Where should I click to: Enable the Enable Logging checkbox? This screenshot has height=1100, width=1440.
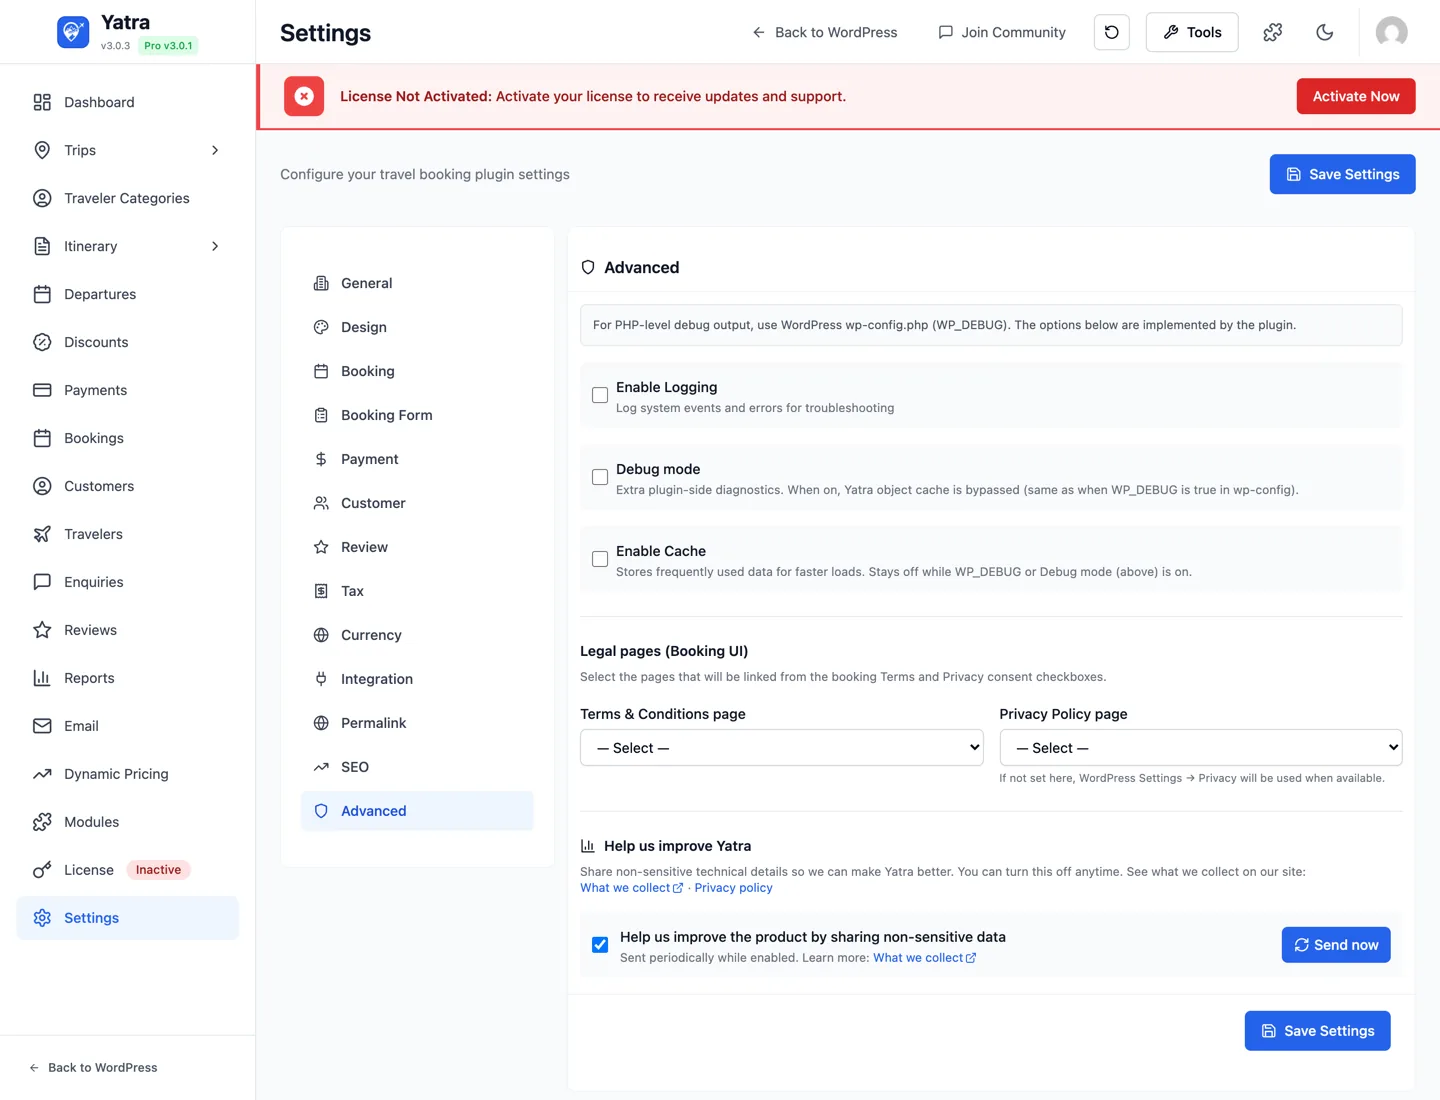[x=600, y=395]
